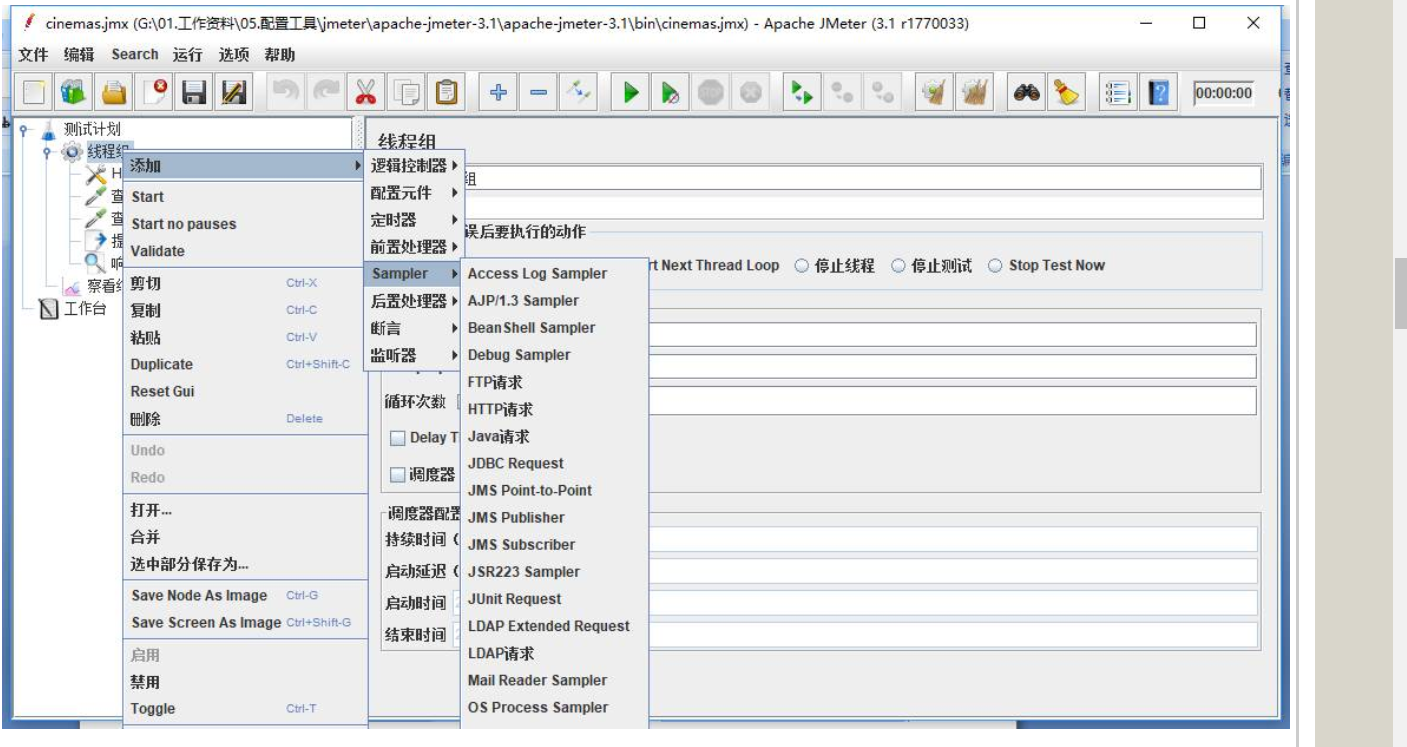Image resolution: width=1407 pixels, height=747 pixels.
Task: Click the Clear All results toolbar icon
Action: [x=974, y=93]
